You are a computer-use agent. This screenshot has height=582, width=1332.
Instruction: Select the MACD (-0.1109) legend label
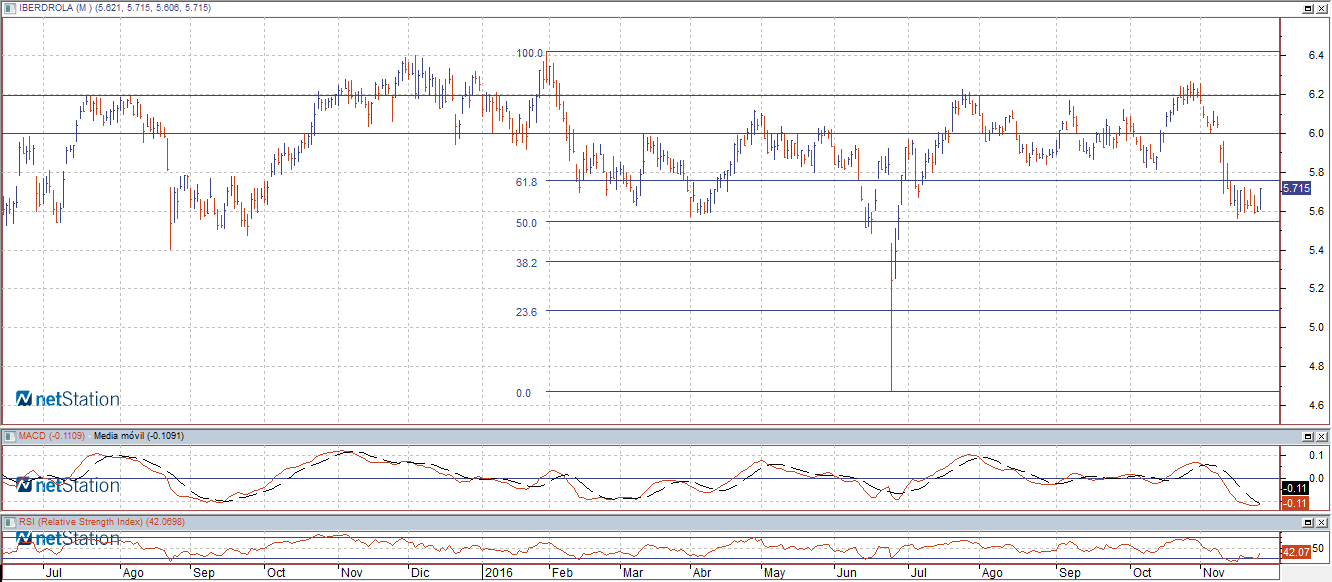tap(51, 436)
